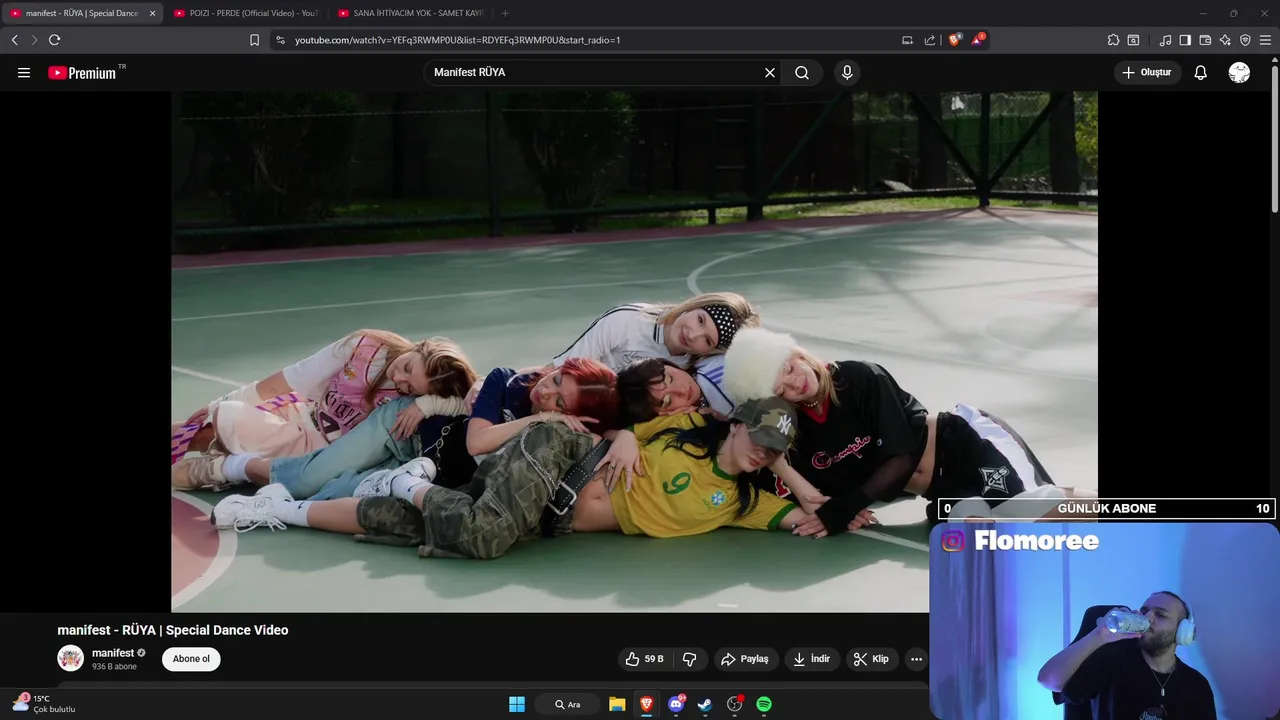Open YouTube notifications bell
The image size is (1280, 720).
[1201, 72]
